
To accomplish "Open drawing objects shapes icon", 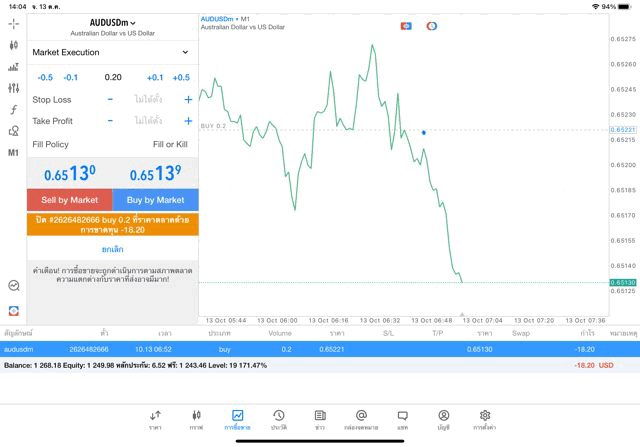I will pos(13,131).
